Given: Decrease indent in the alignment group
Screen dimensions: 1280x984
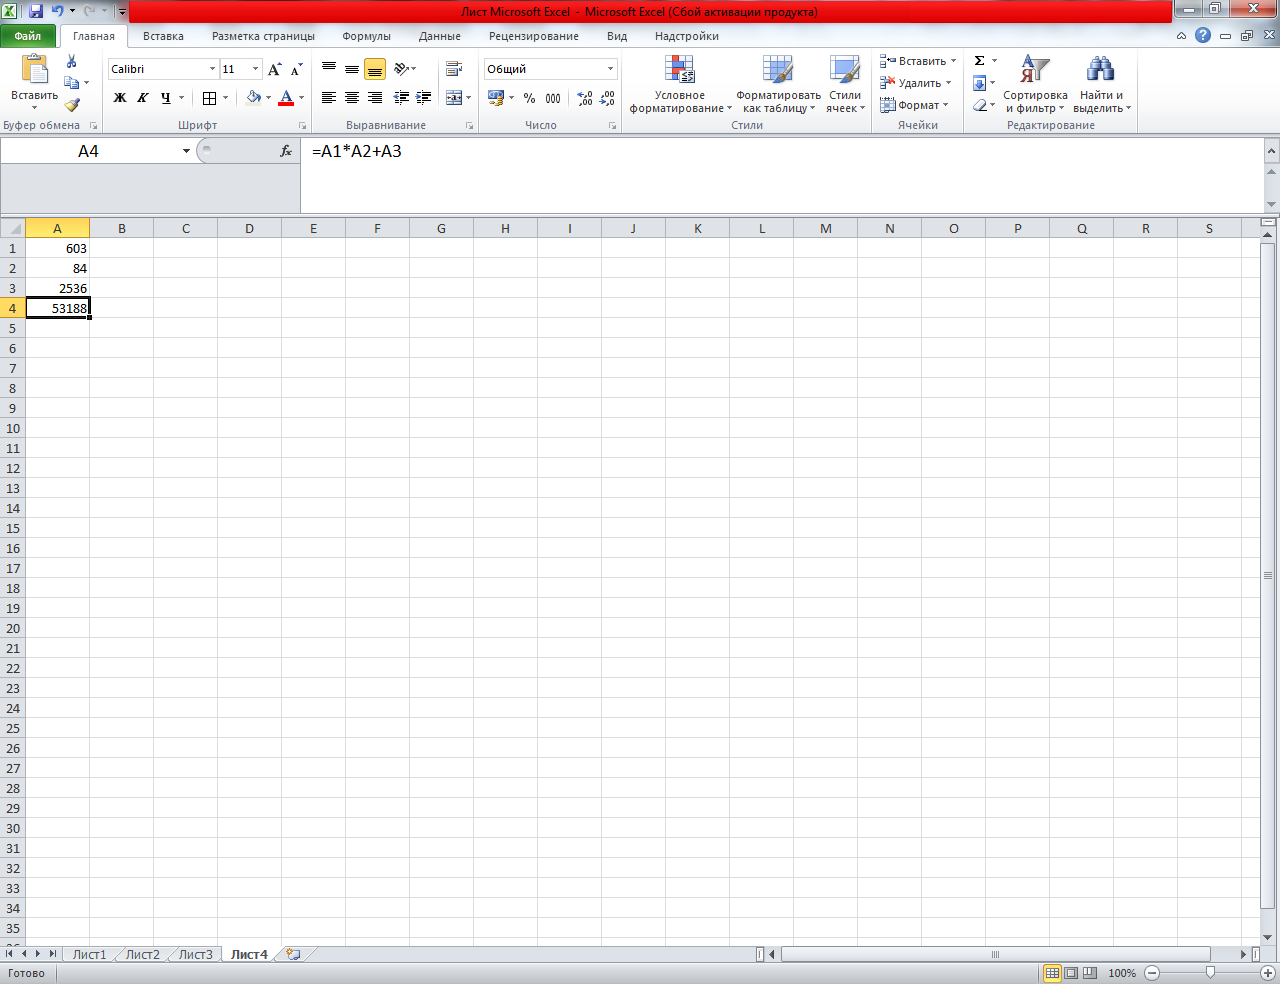Looking at the screenshot, I should [401, 98].
